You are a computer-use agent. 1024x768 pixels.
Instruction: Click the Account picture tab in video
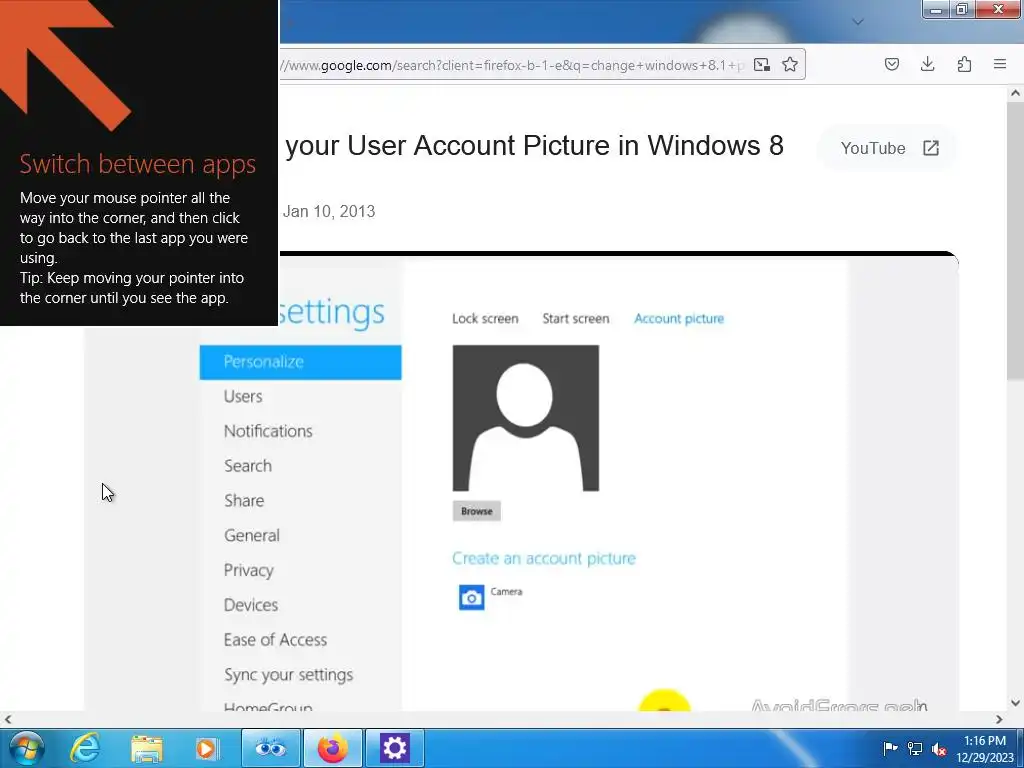(x=679, y=319)
